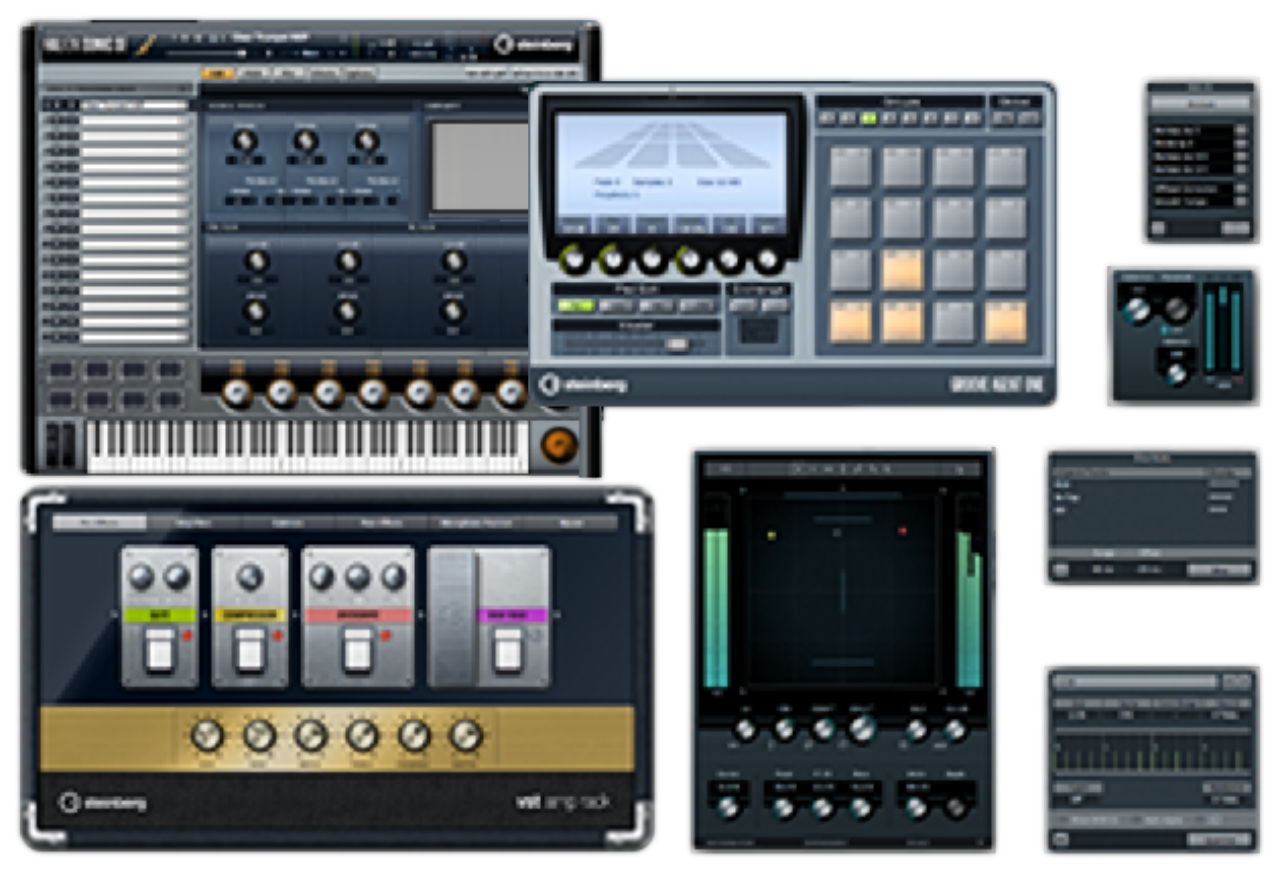Viewport: 1280px width, 874px height.
Task: Click the Groove Agent ONE name badge
Action: click(x=995, y=384)
